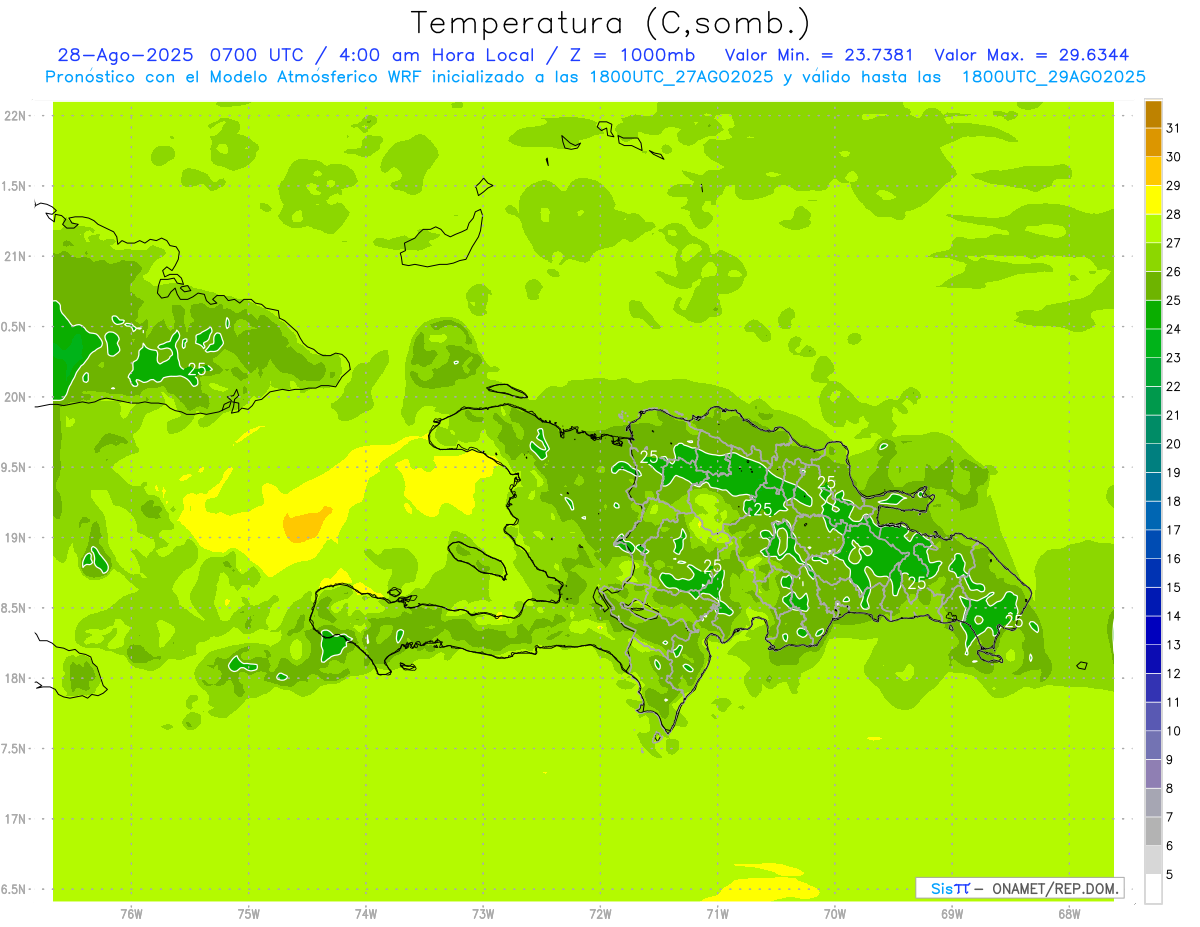Click the '72W' longitude axis label
The height and width of the screenshot is (927, 1200).
(x=600, y=914)
